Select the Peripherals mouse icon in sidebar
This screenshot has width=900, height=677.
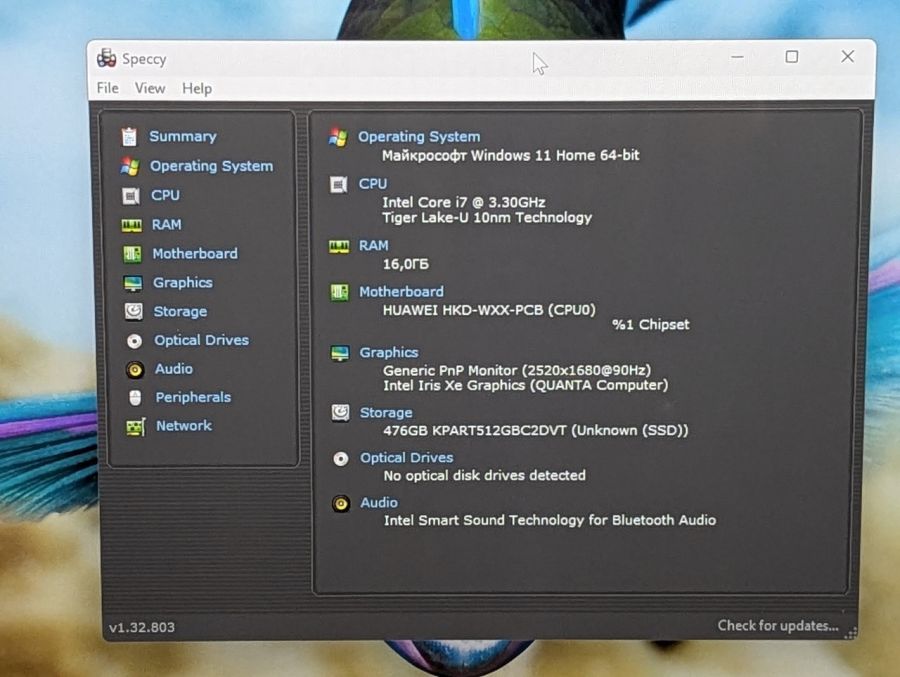(135, 397)
